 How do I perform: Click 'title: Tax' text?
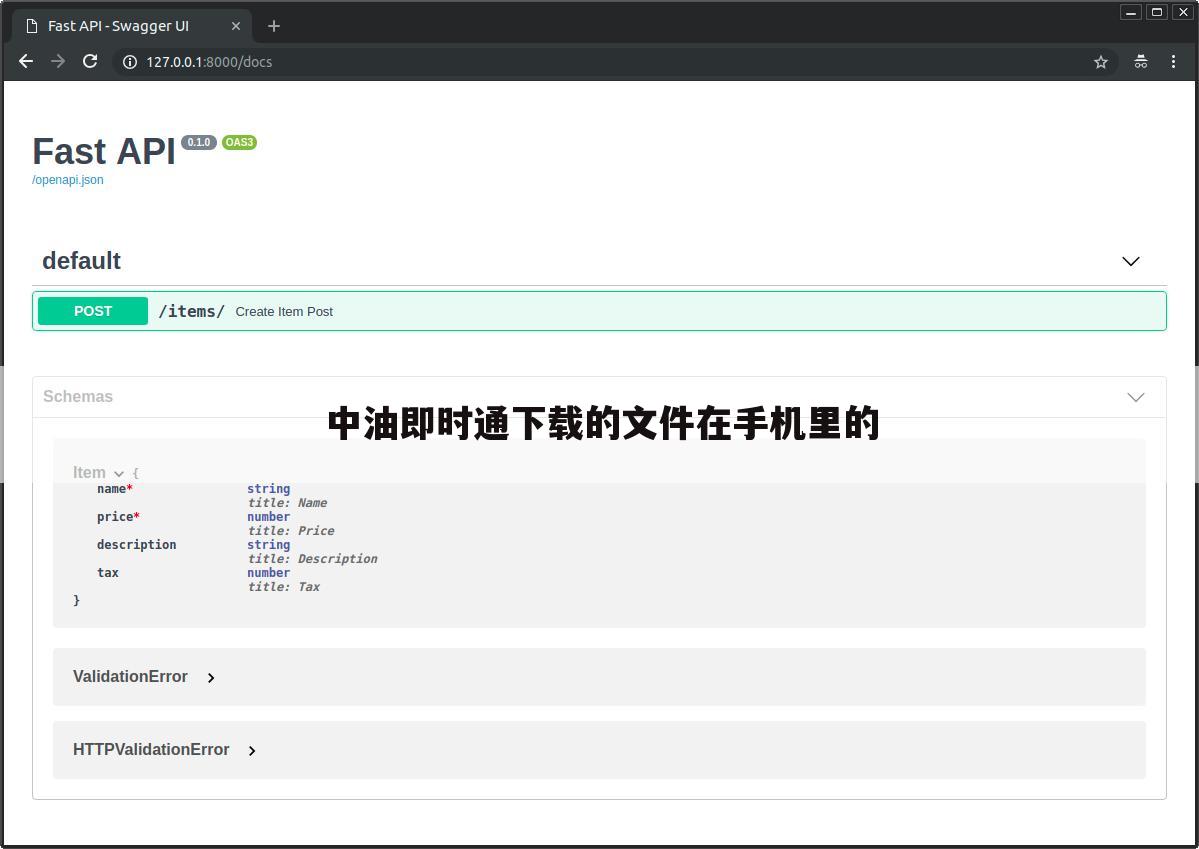284,587
